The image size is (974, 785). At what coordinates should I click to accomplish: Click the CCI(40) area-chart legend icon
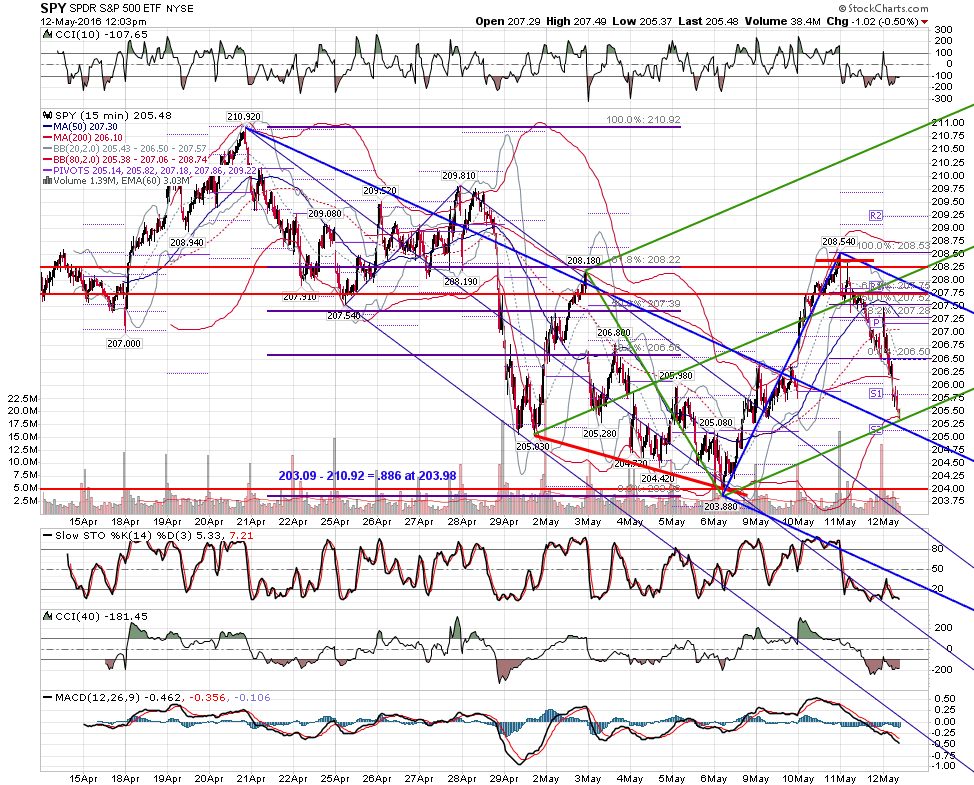tap(48, 616)
